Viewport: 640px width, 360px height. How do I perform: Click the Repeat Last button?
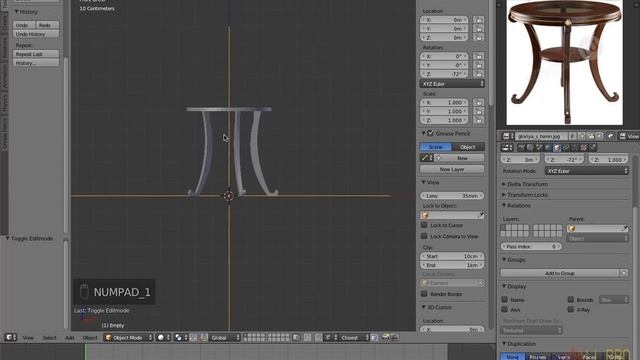(x=36, y=54)
